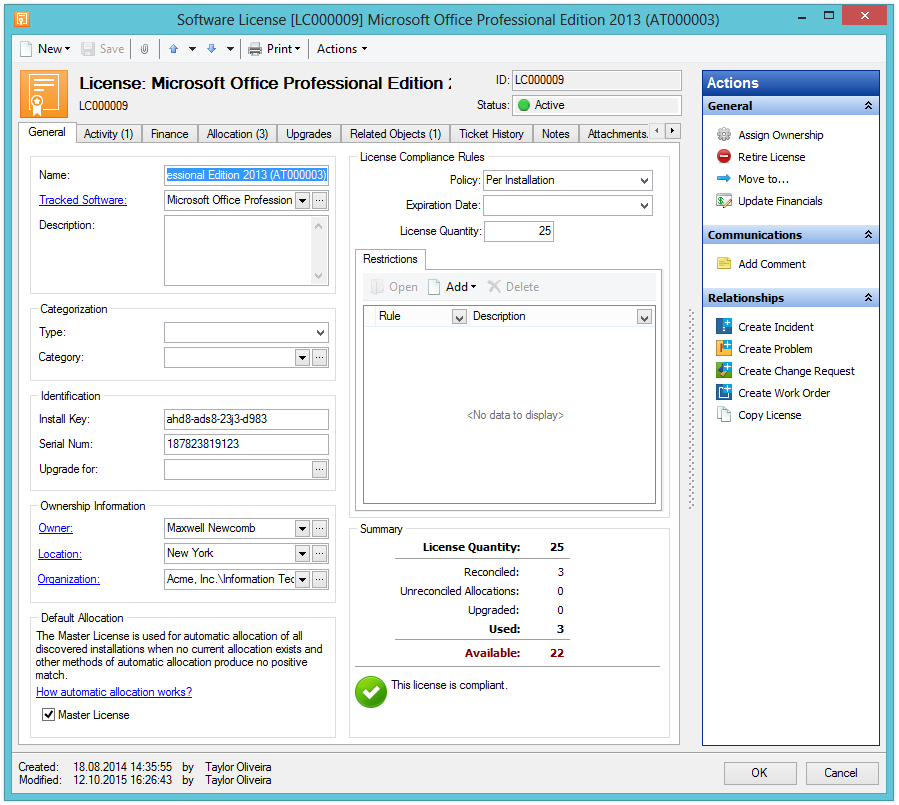Click the Open button in Restrictions toolbar
This screenshot has height=805, width=899.
point(394,287)
